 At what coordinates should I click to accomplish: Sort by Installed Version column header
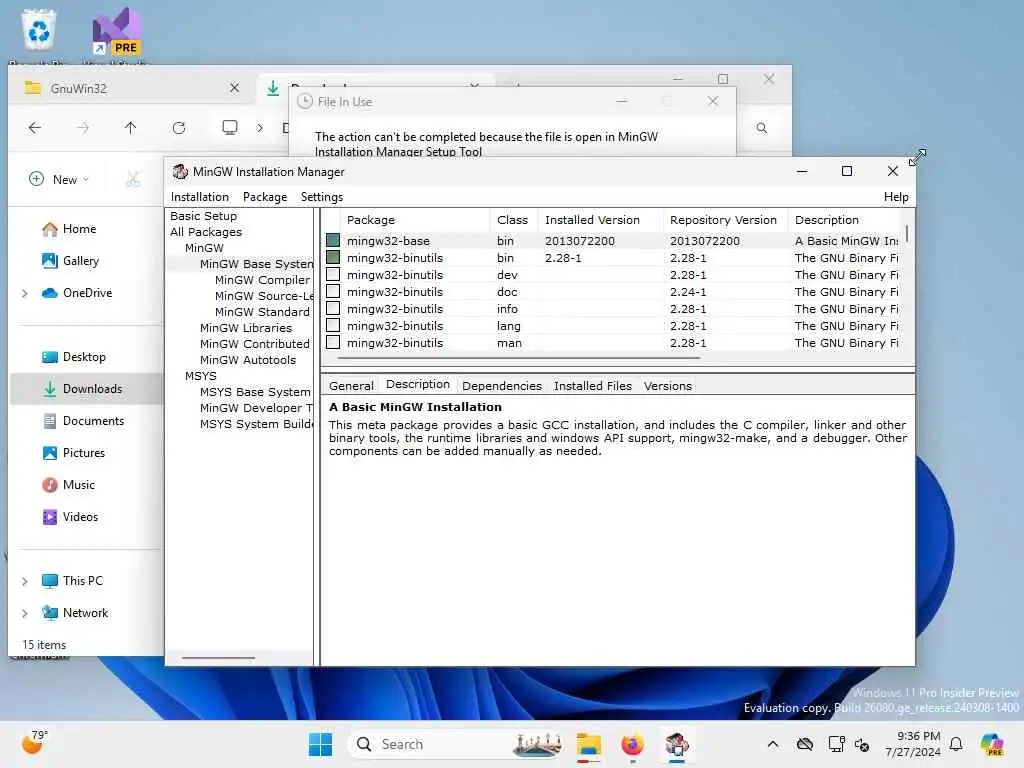pos(600,220)
